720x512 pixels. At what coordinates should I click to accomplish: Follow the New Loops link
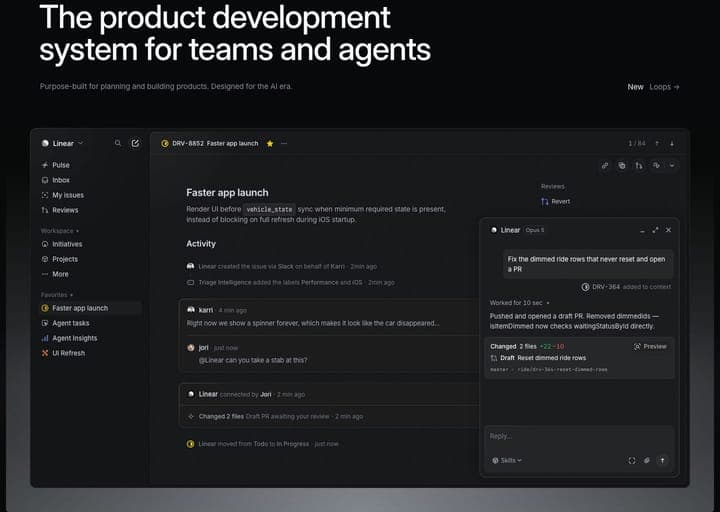click(653, 87)
